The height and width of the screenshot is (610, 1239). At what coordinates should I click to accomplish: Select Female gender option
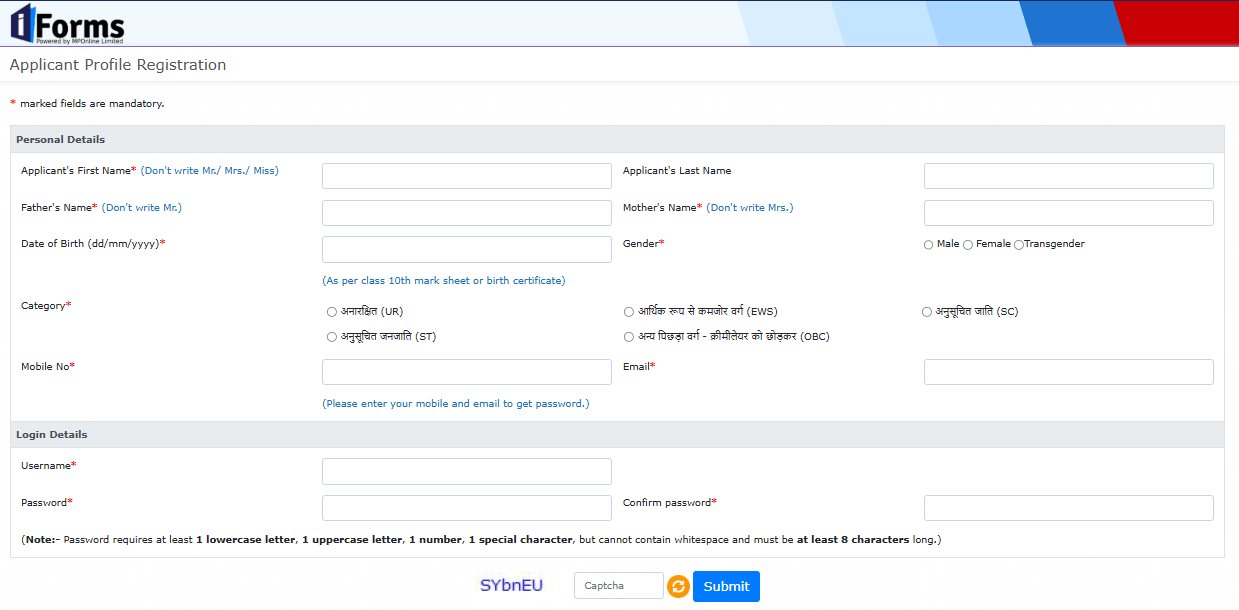coord(968,245)
